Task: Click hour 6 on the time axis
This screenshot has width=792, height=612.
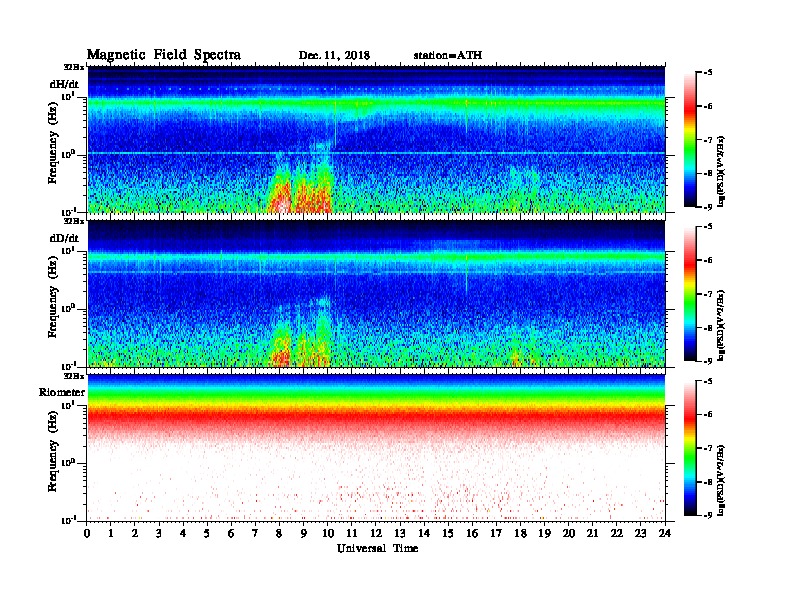Action: (231, 534)
